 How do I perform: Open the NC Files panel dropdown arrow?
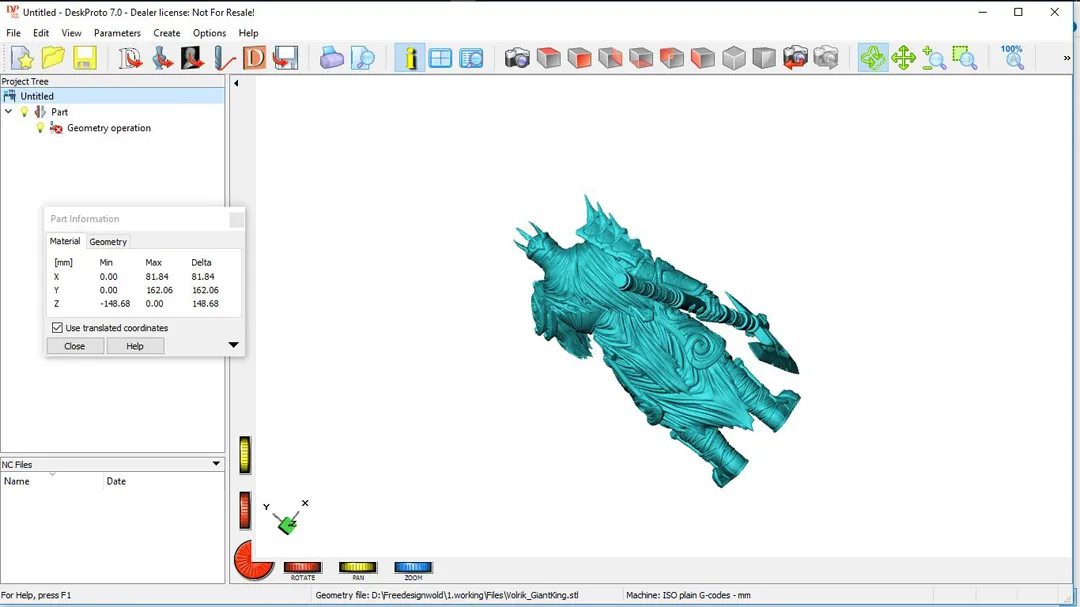pyautogui.click(x=216, y=464)
